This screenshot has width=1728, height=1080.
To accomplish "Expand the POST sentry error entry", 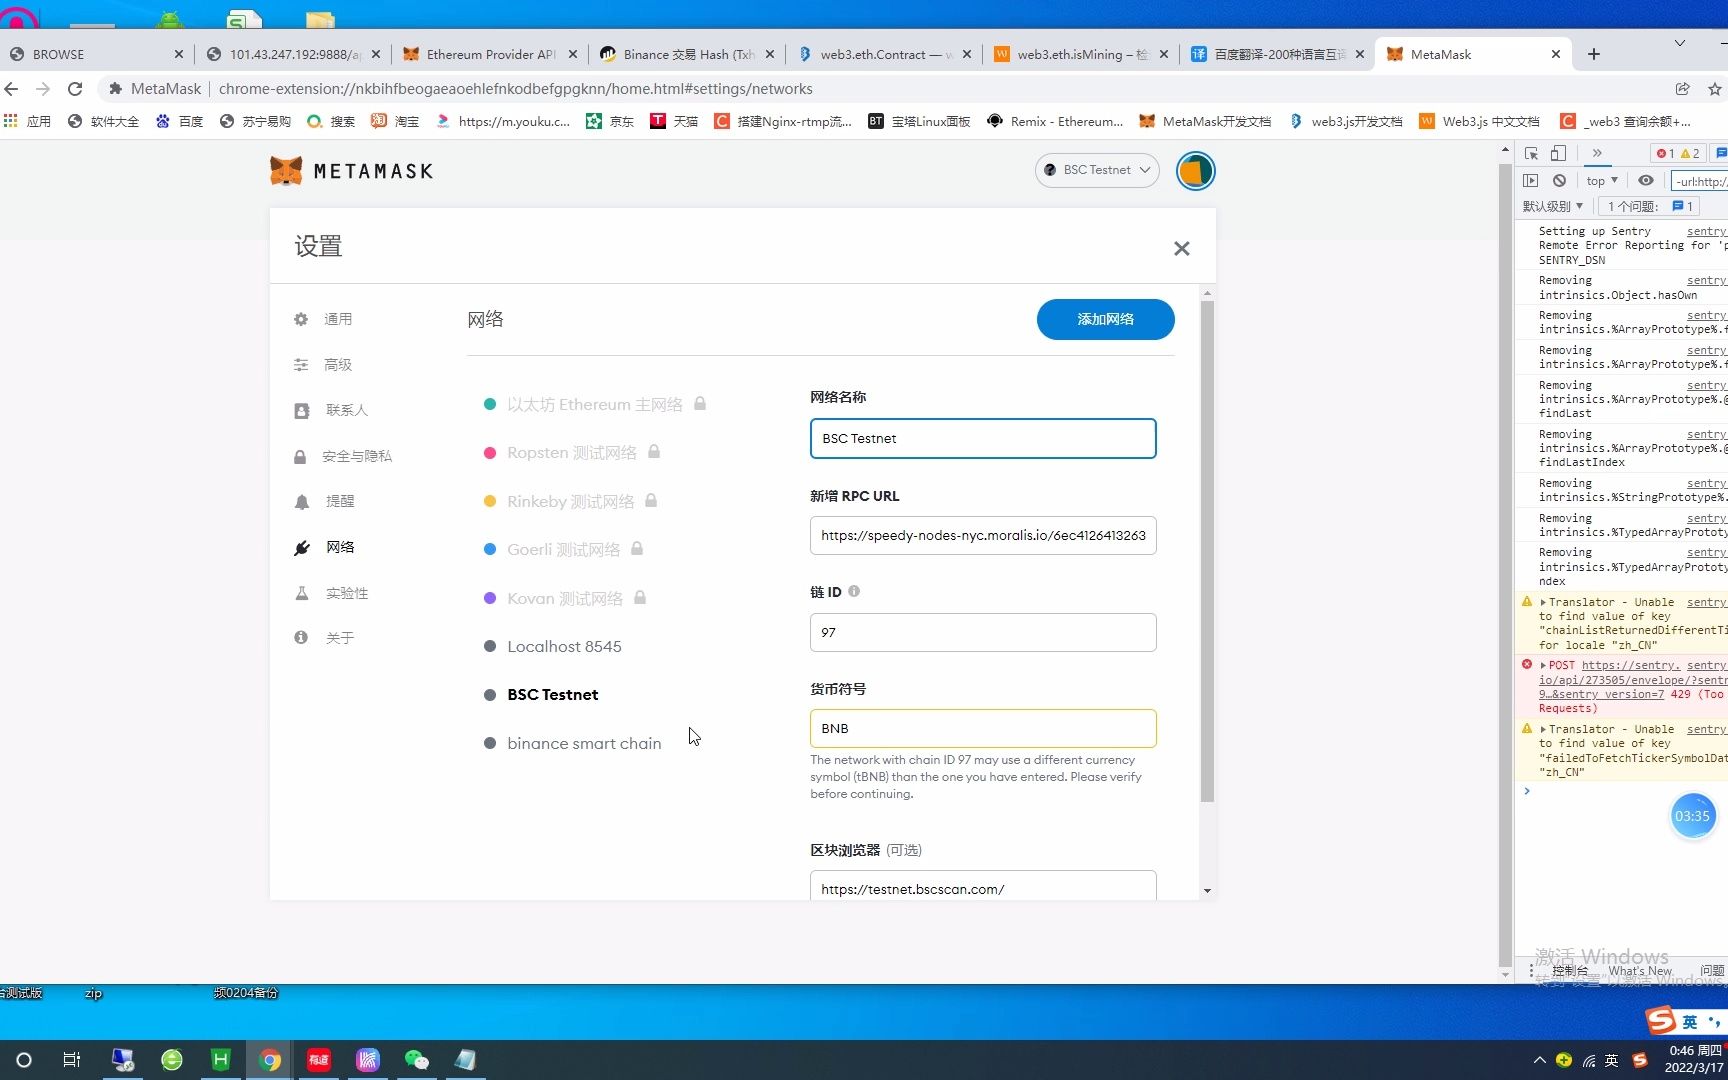I will 1543,665.
